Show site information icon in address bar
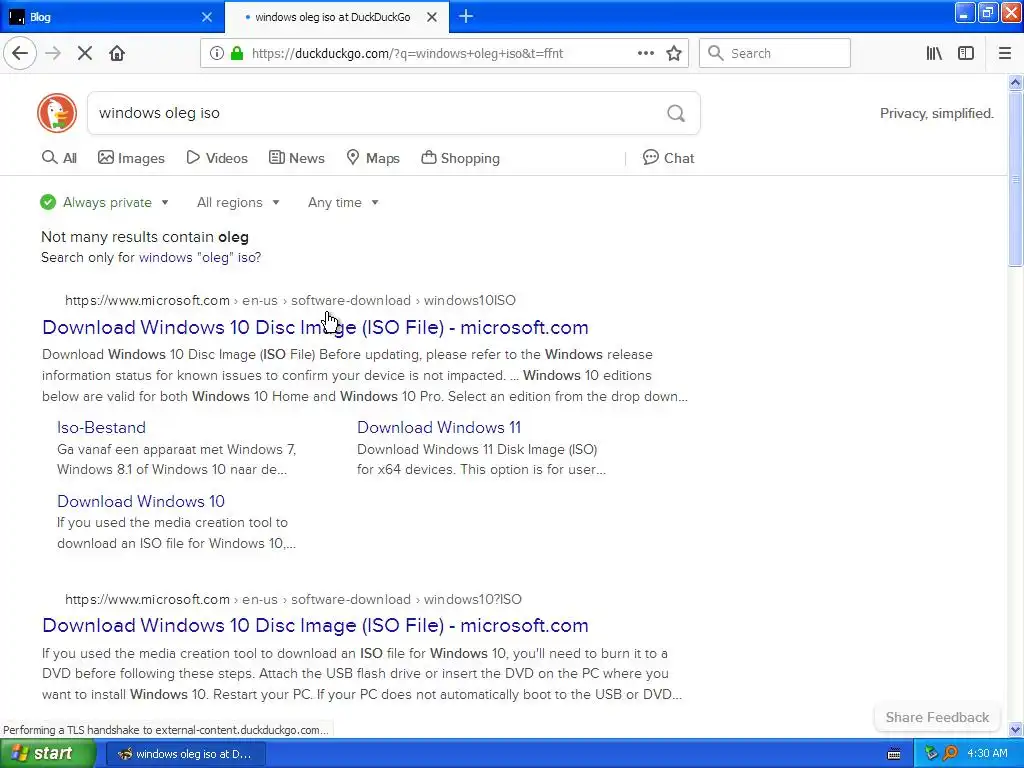This screenshot has width=1024, height=768. pos(216,53)
